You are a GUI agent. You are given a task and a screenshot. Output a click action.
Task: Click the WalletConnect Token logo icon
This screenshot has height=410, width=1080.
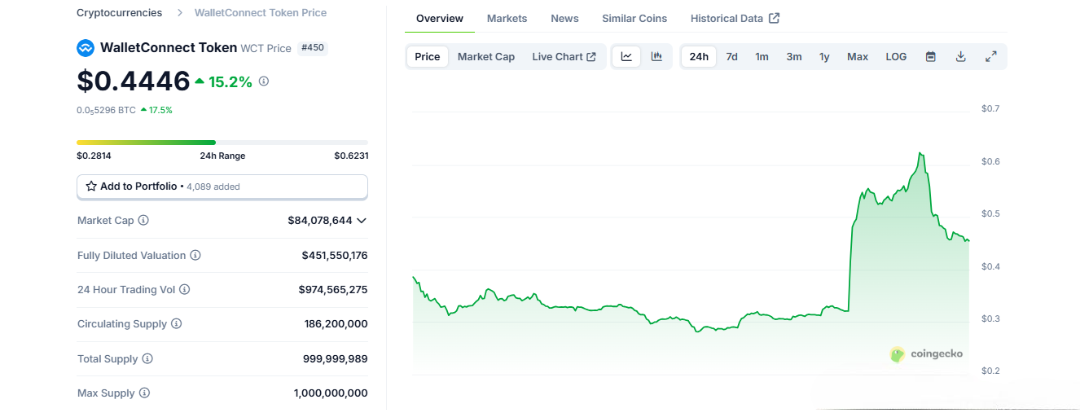click(85, 48)
